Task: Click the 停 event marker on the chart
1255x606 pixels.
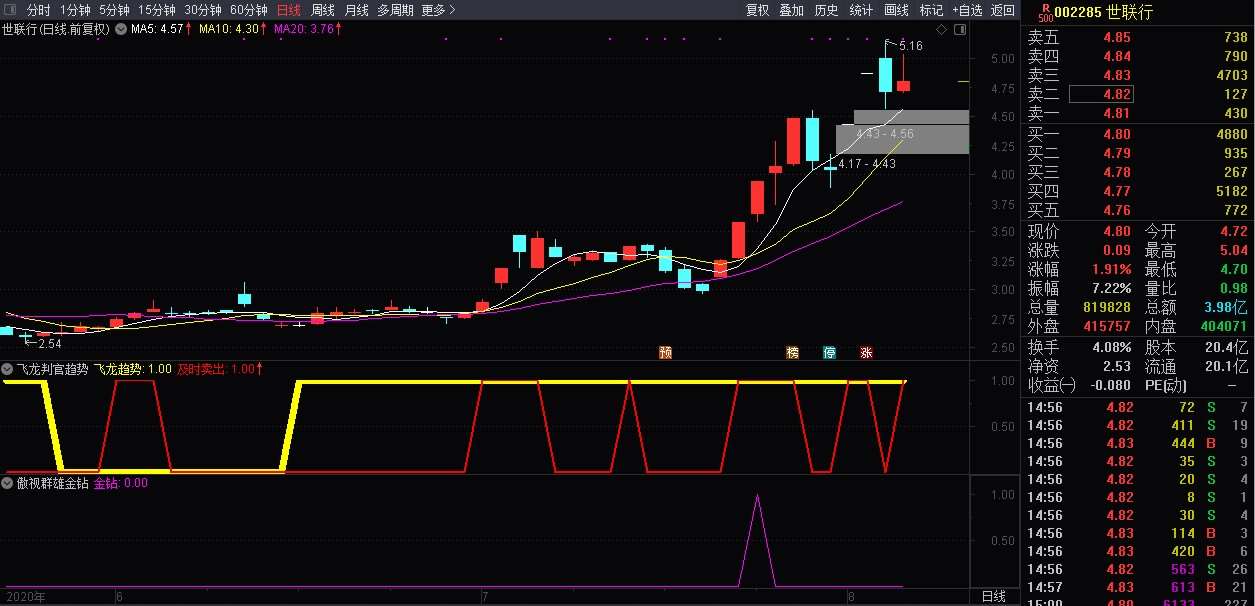Action: pyautogui.click(x=829, y=352)
